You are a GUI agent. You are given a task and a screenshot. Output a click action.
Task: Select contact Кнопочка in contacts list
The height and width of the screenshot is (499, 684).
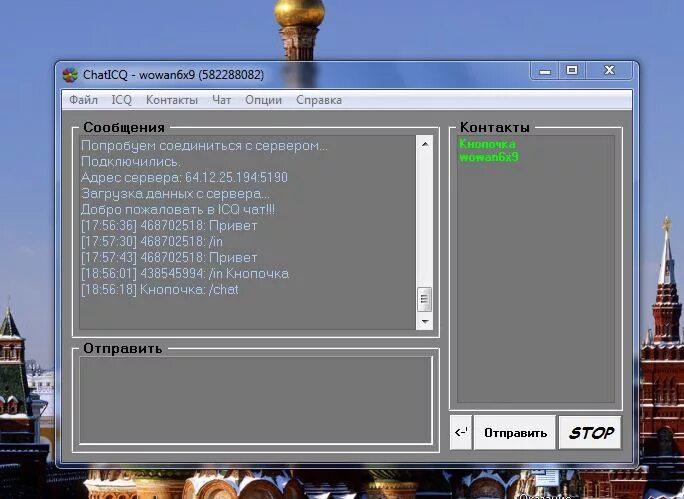coord(487,144)
